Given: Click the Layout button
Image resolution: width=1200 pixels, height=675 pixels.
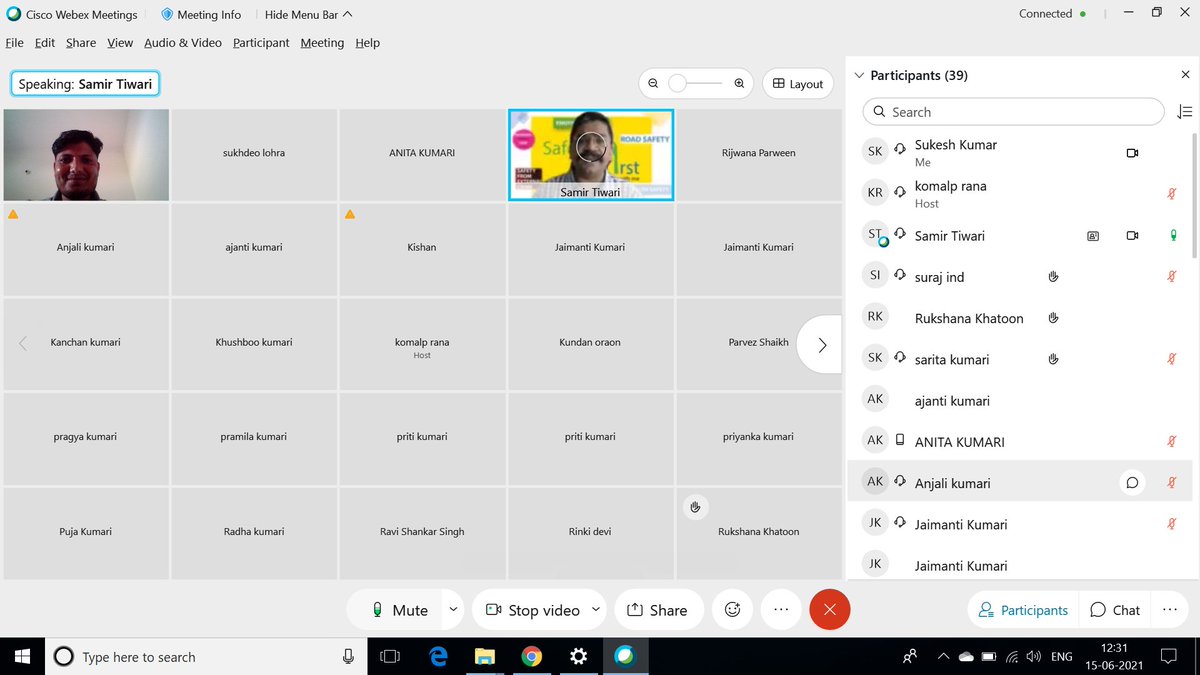Looking at the screenshot, I should point(798,84).
